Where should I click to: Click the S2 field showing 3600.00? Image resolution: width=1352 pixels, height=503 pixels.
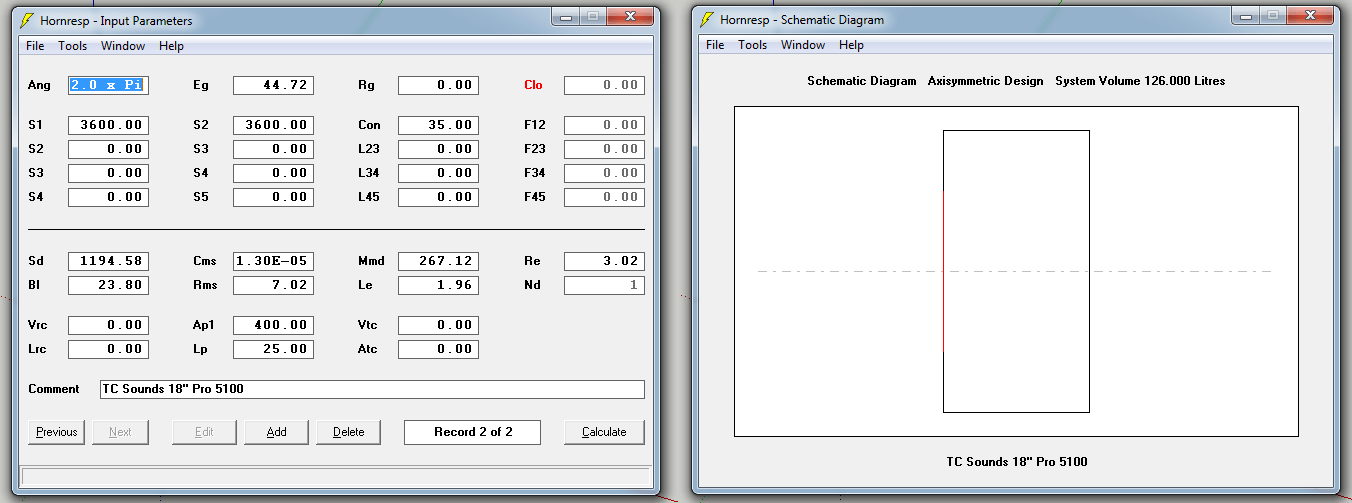pos(273,125)
